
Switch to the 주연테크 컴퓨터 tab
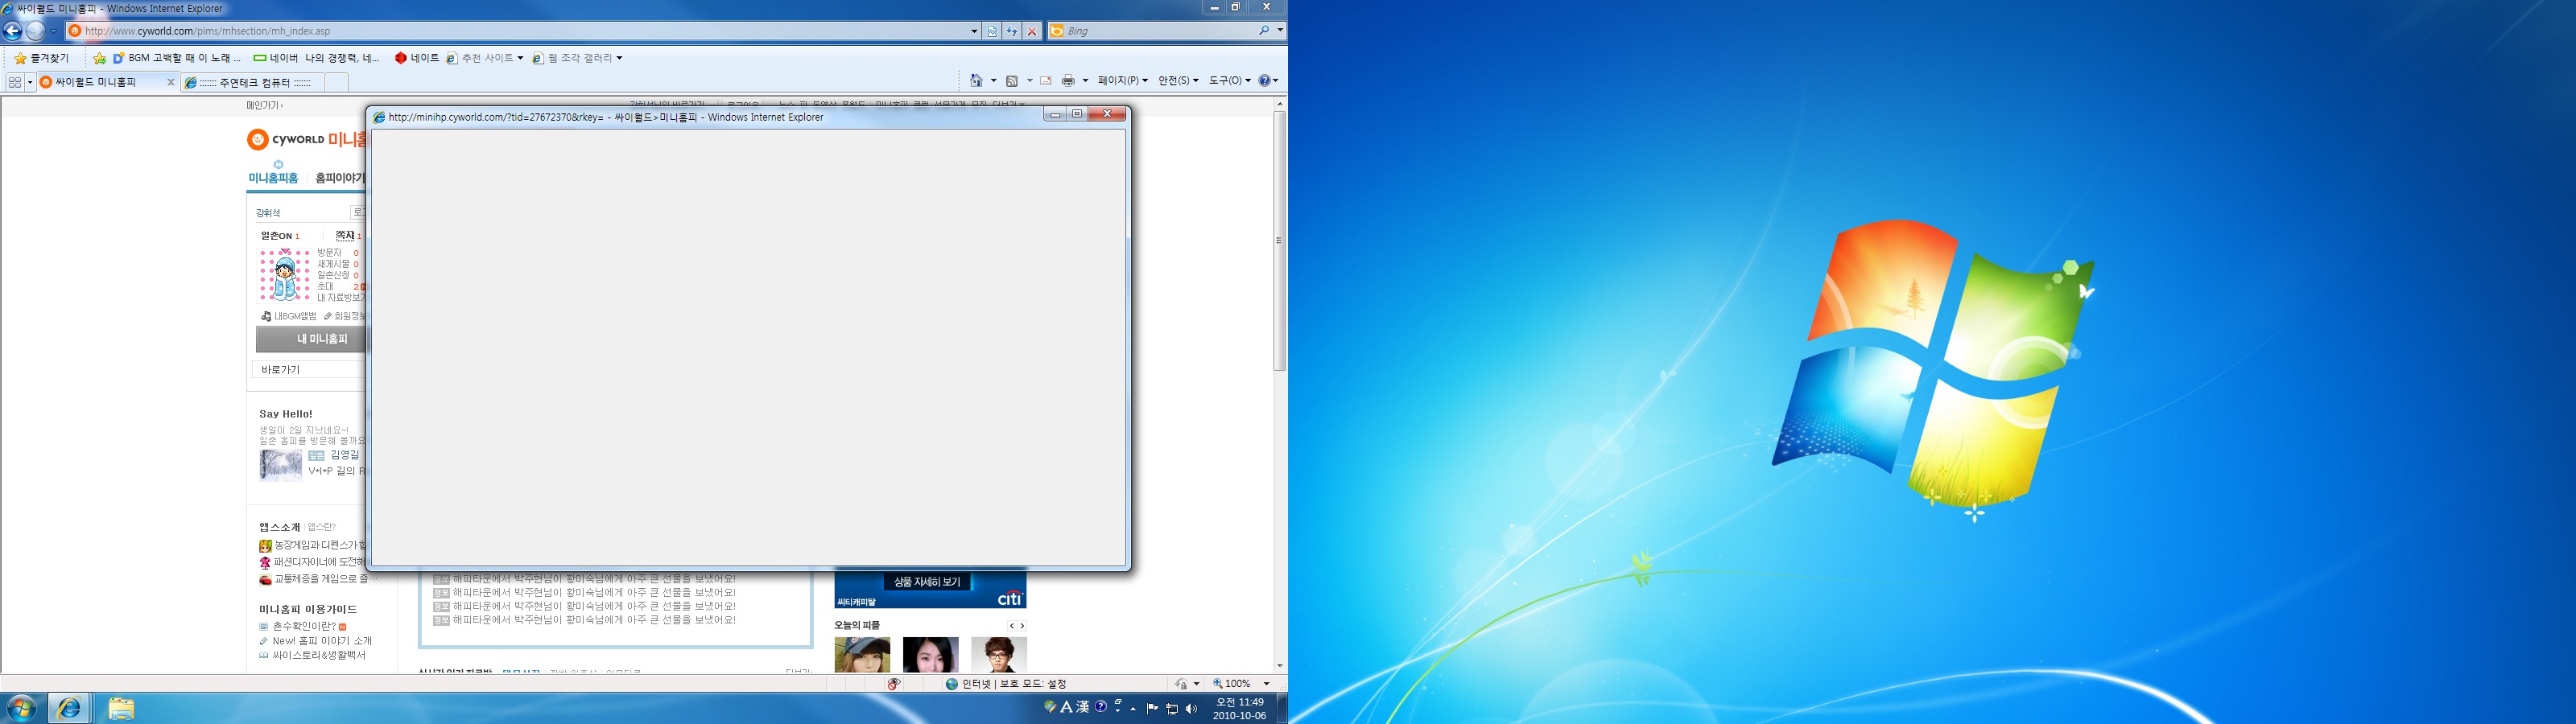[252, 82]
